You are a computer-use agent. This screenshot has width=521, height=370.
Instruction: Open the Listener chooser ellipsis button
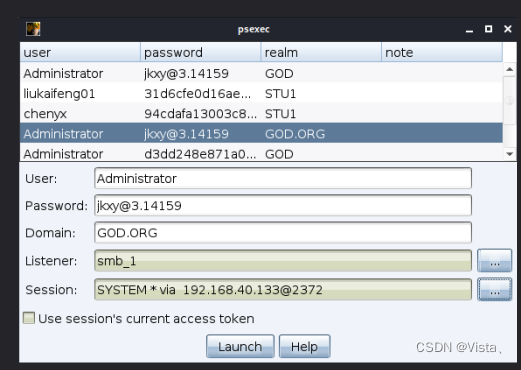pos(495,261)
